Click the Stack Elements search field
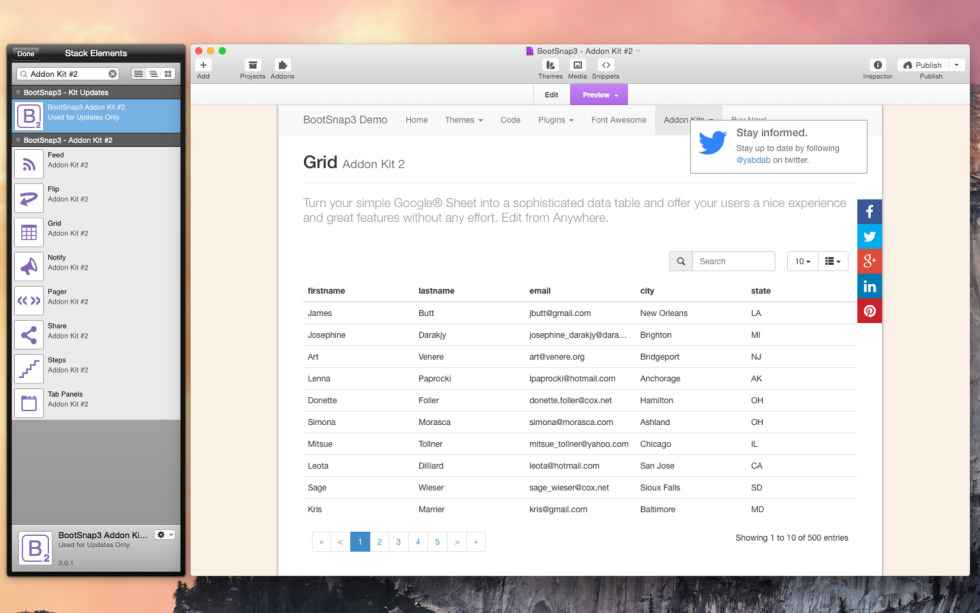This screenshot has width=980, height=613. coord(68,74)
